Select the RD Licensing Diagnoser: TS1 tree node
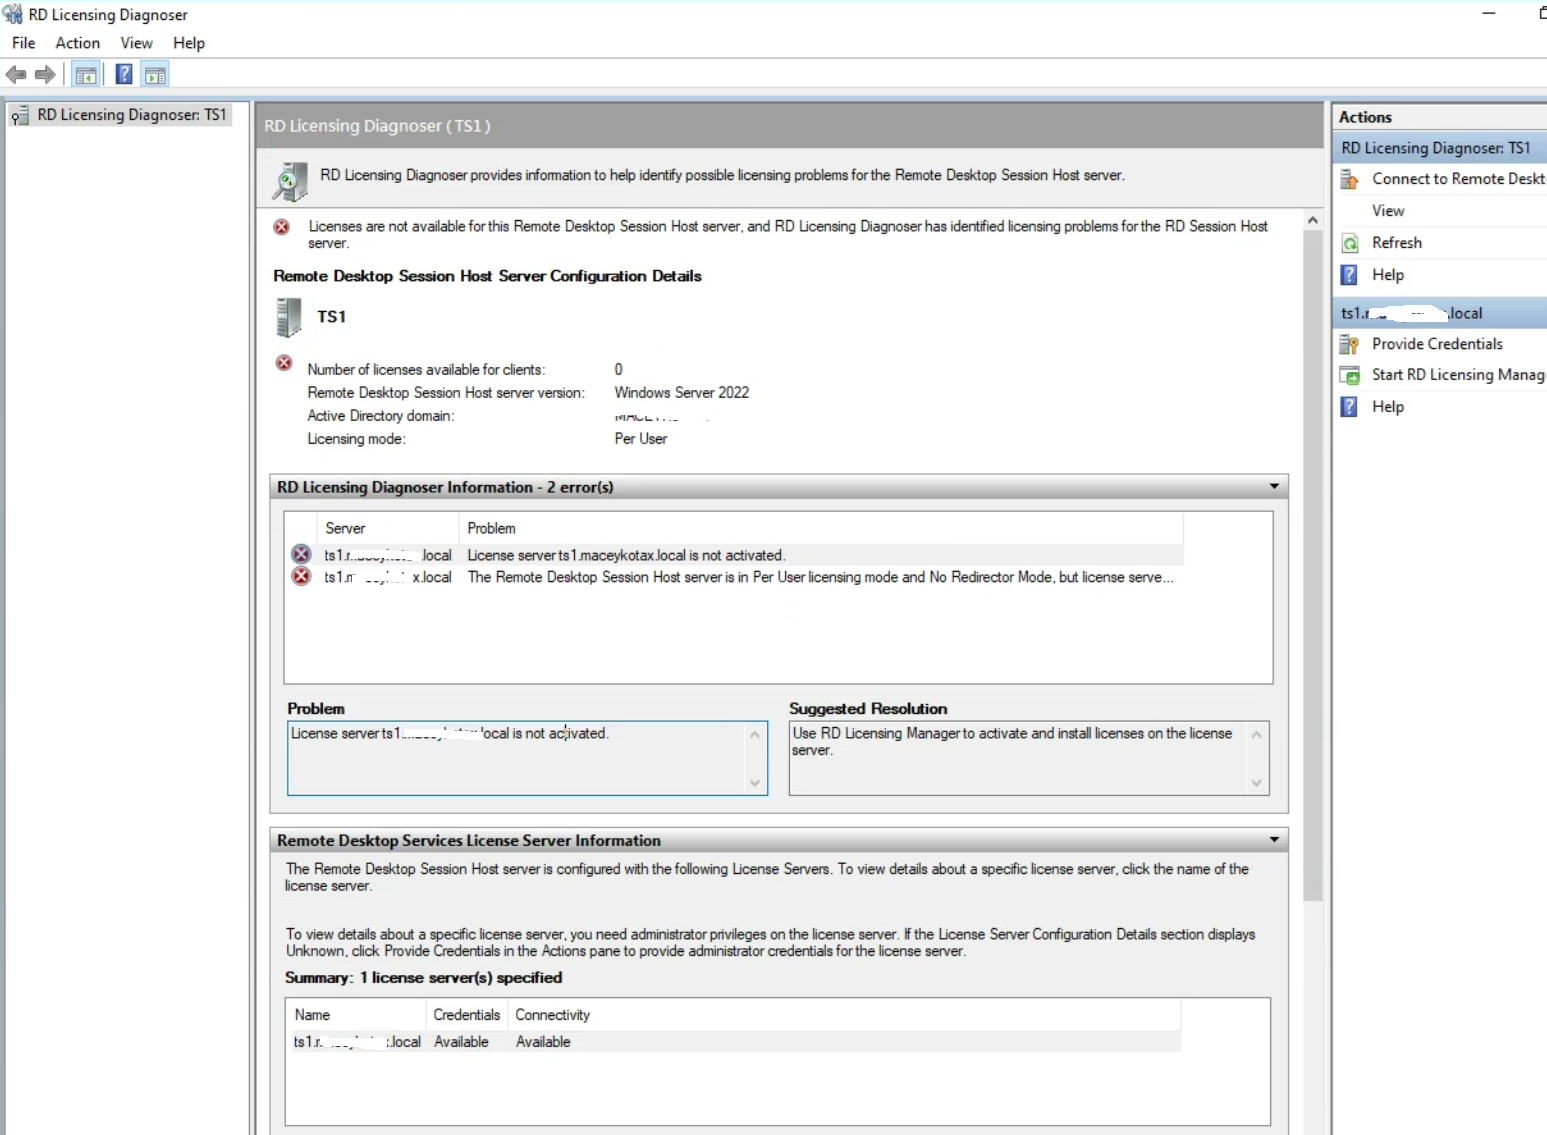This screenshot has width=1547, height=1135. tap(119, 115)
